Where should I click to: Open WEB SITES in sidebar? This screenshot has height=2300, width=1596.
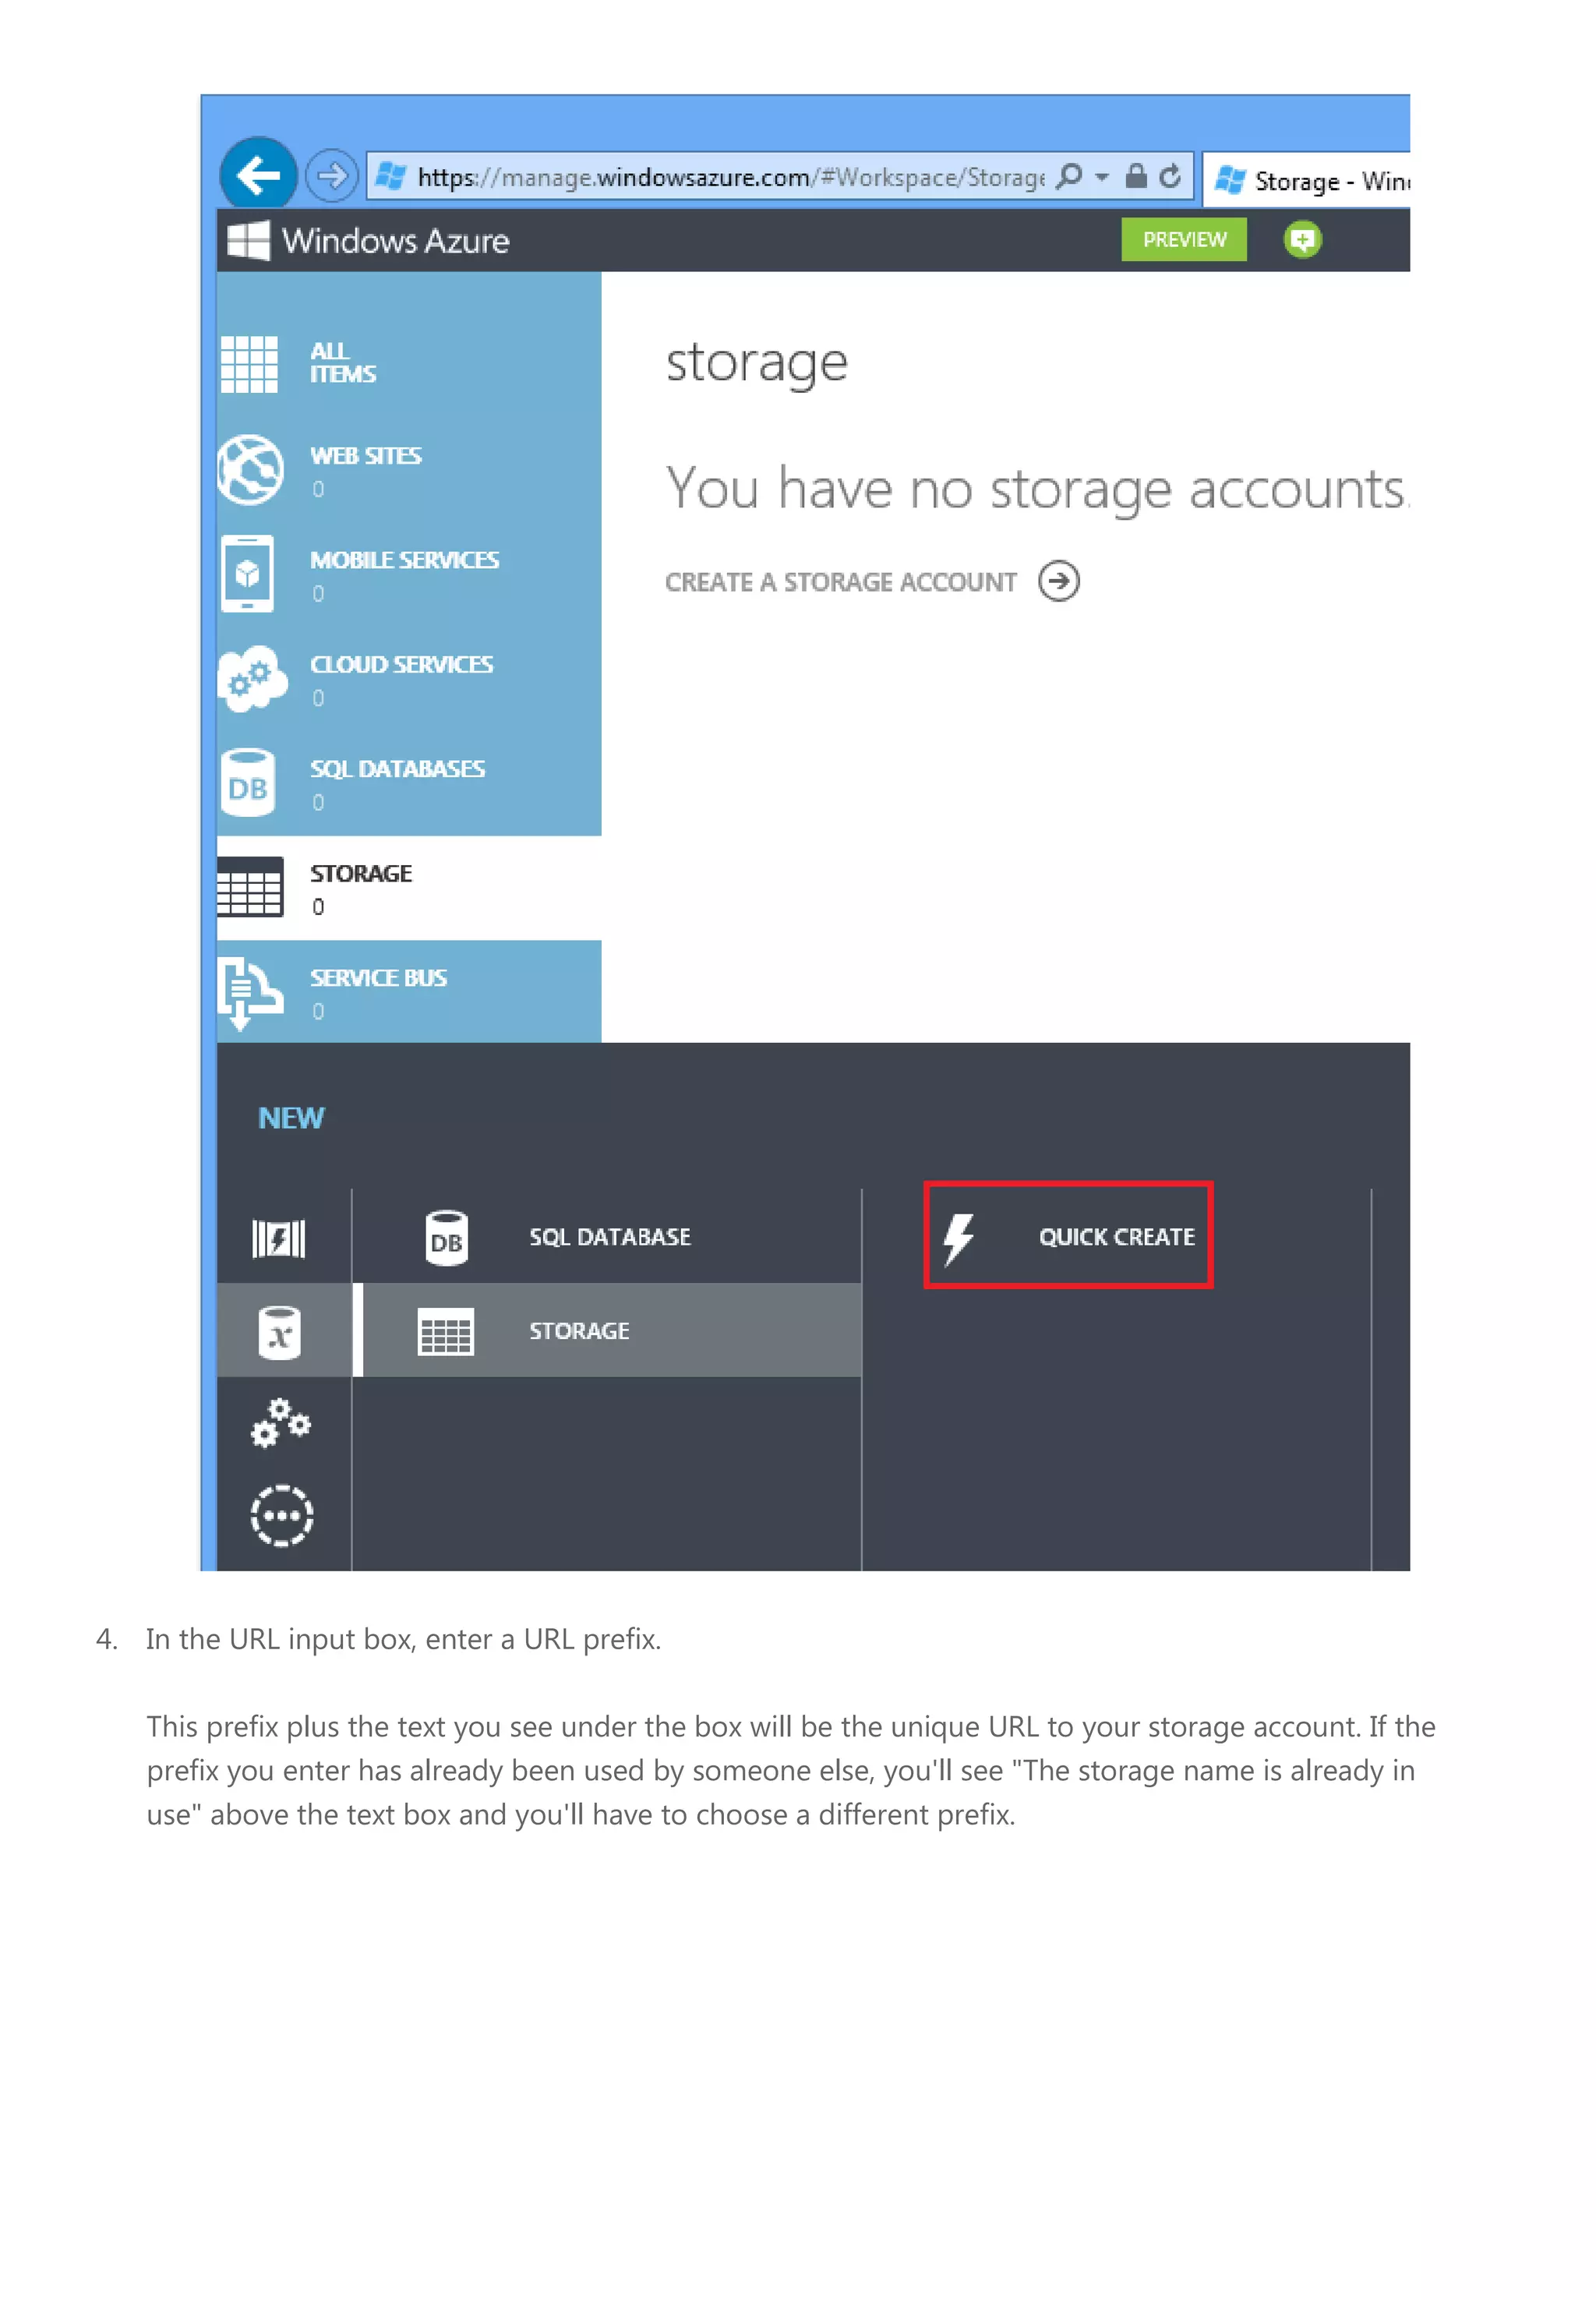pyautogui.click(x=408, y=470)
